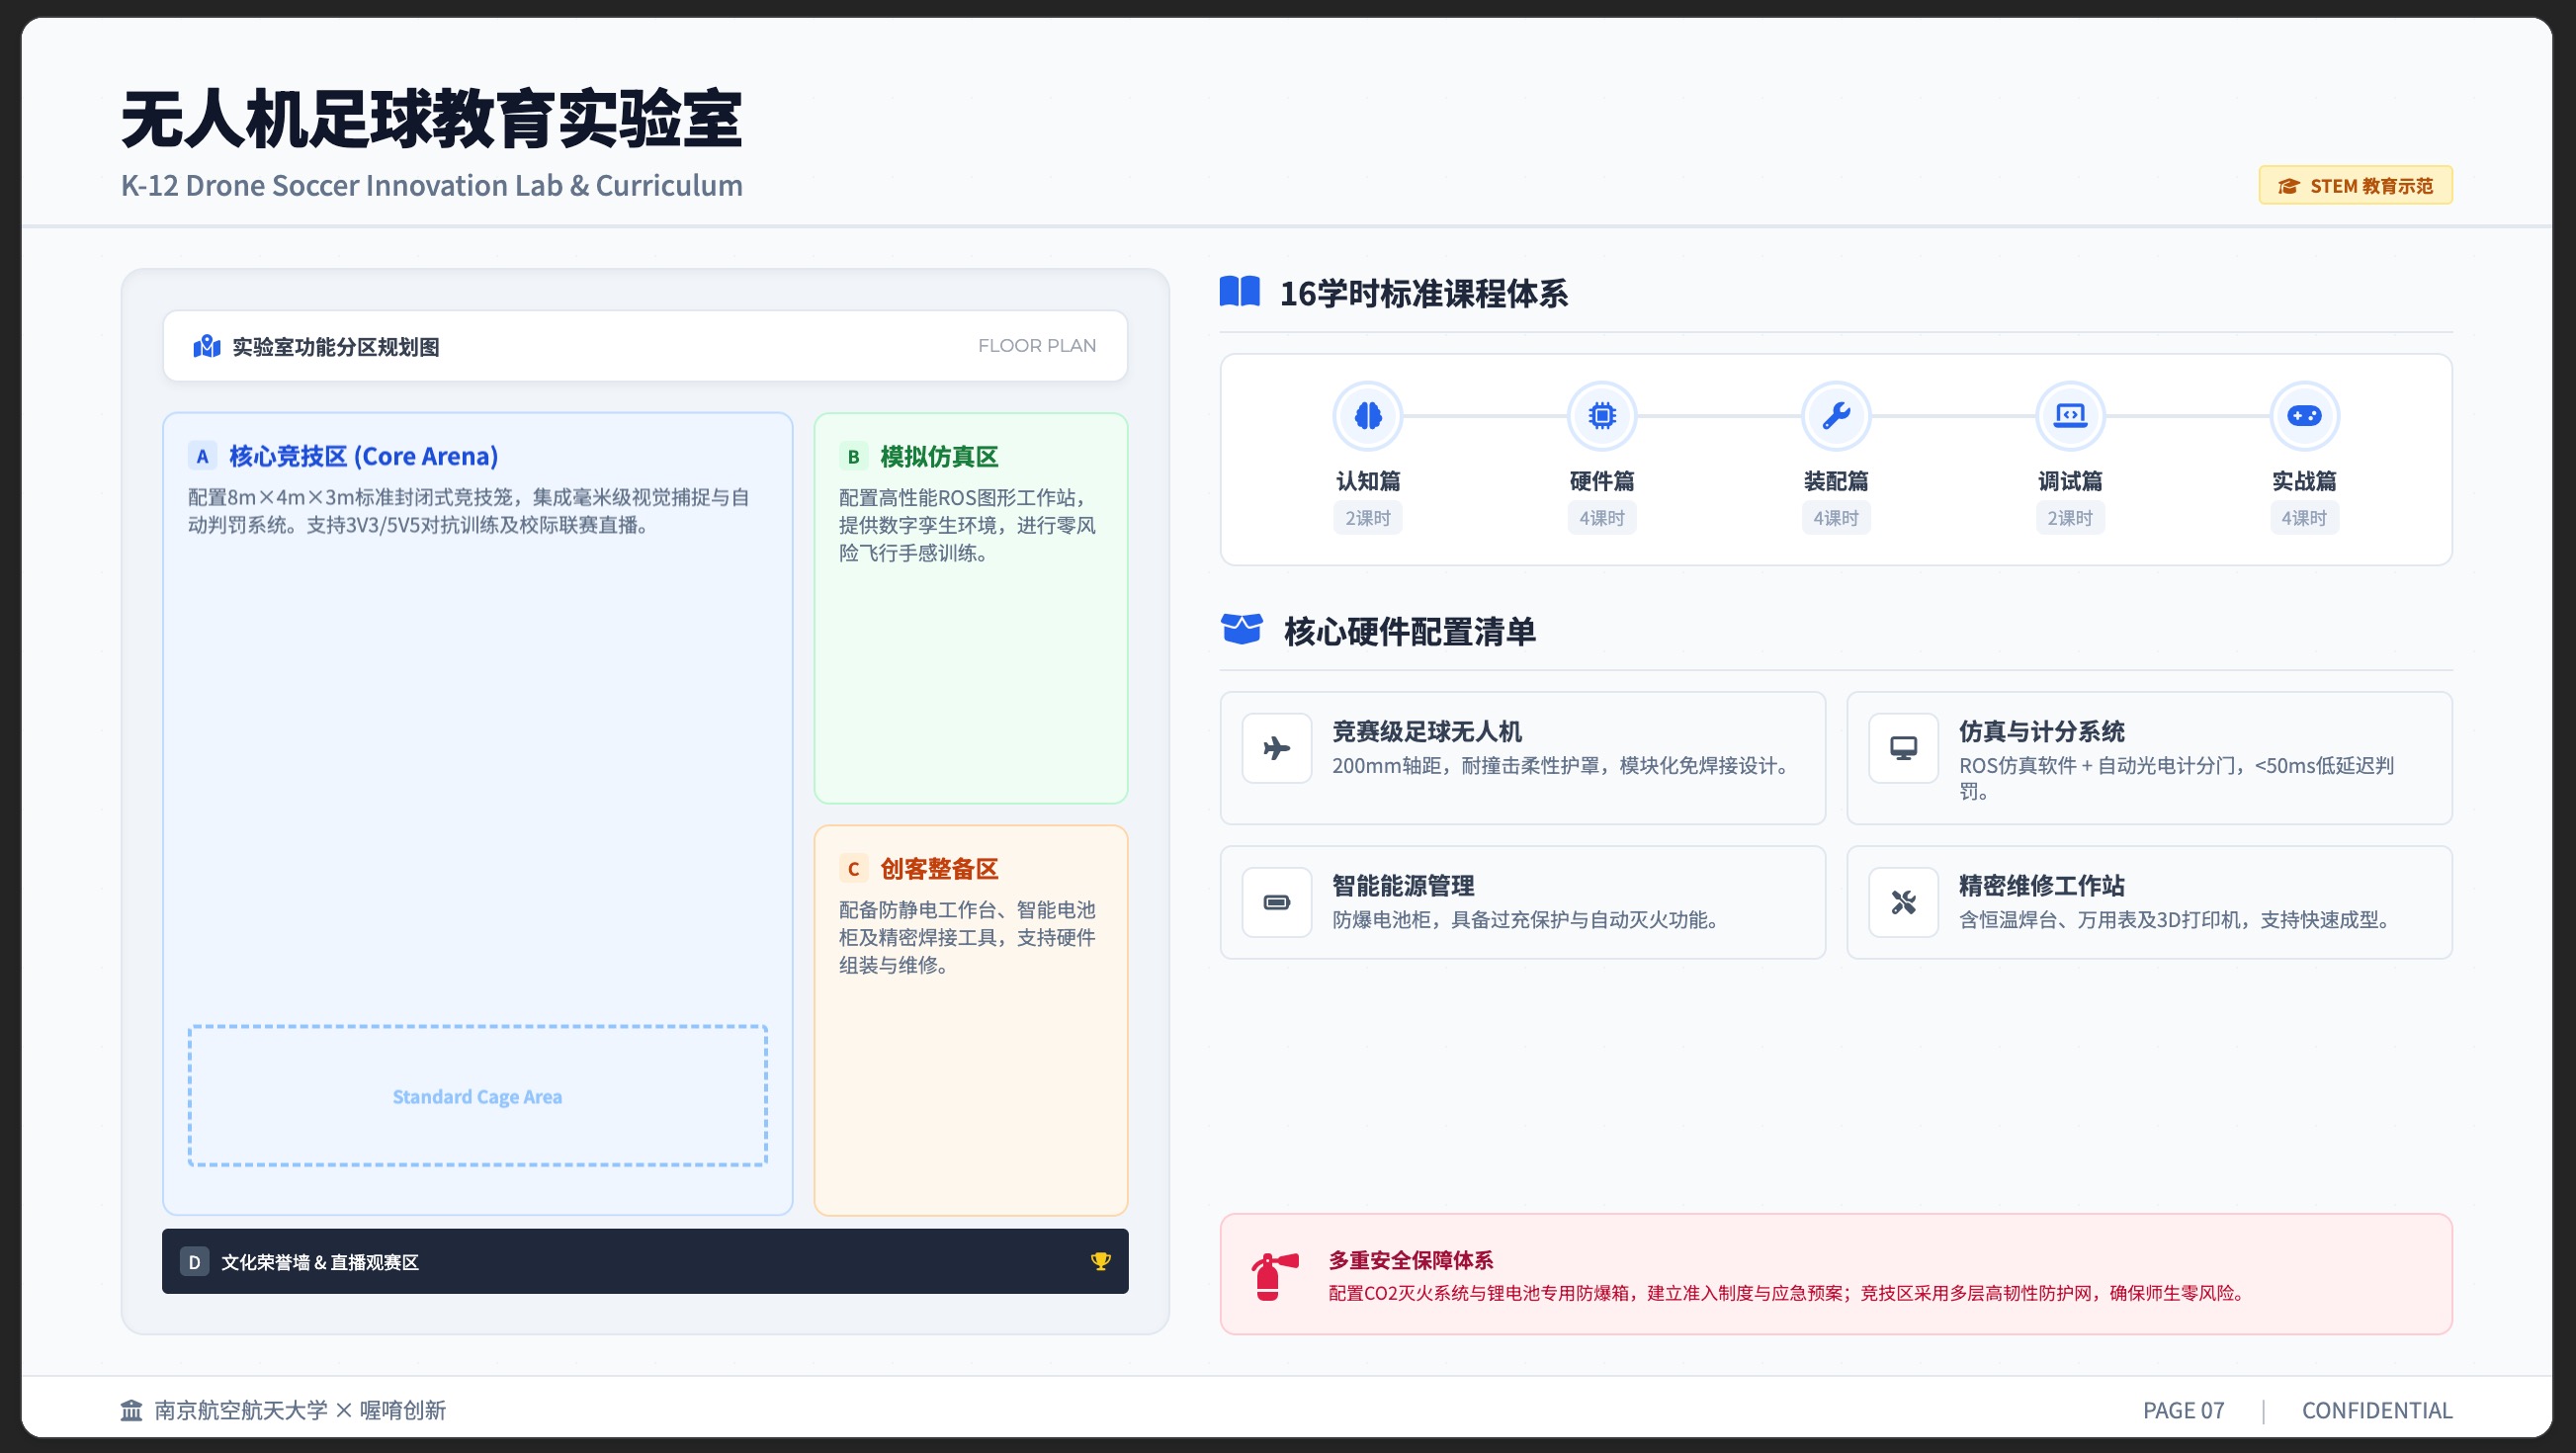Click the 硬件篇 step label
2576x1453 pixels.
(1602, 480)
